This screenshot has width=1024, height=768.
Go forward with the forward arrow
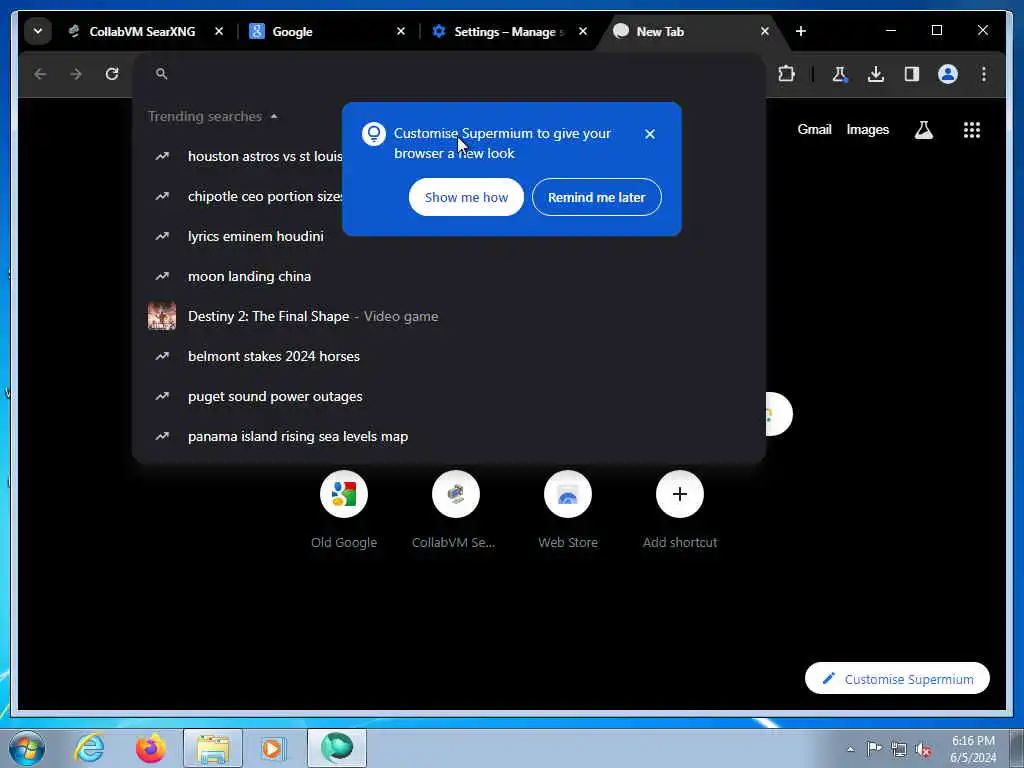76,74
